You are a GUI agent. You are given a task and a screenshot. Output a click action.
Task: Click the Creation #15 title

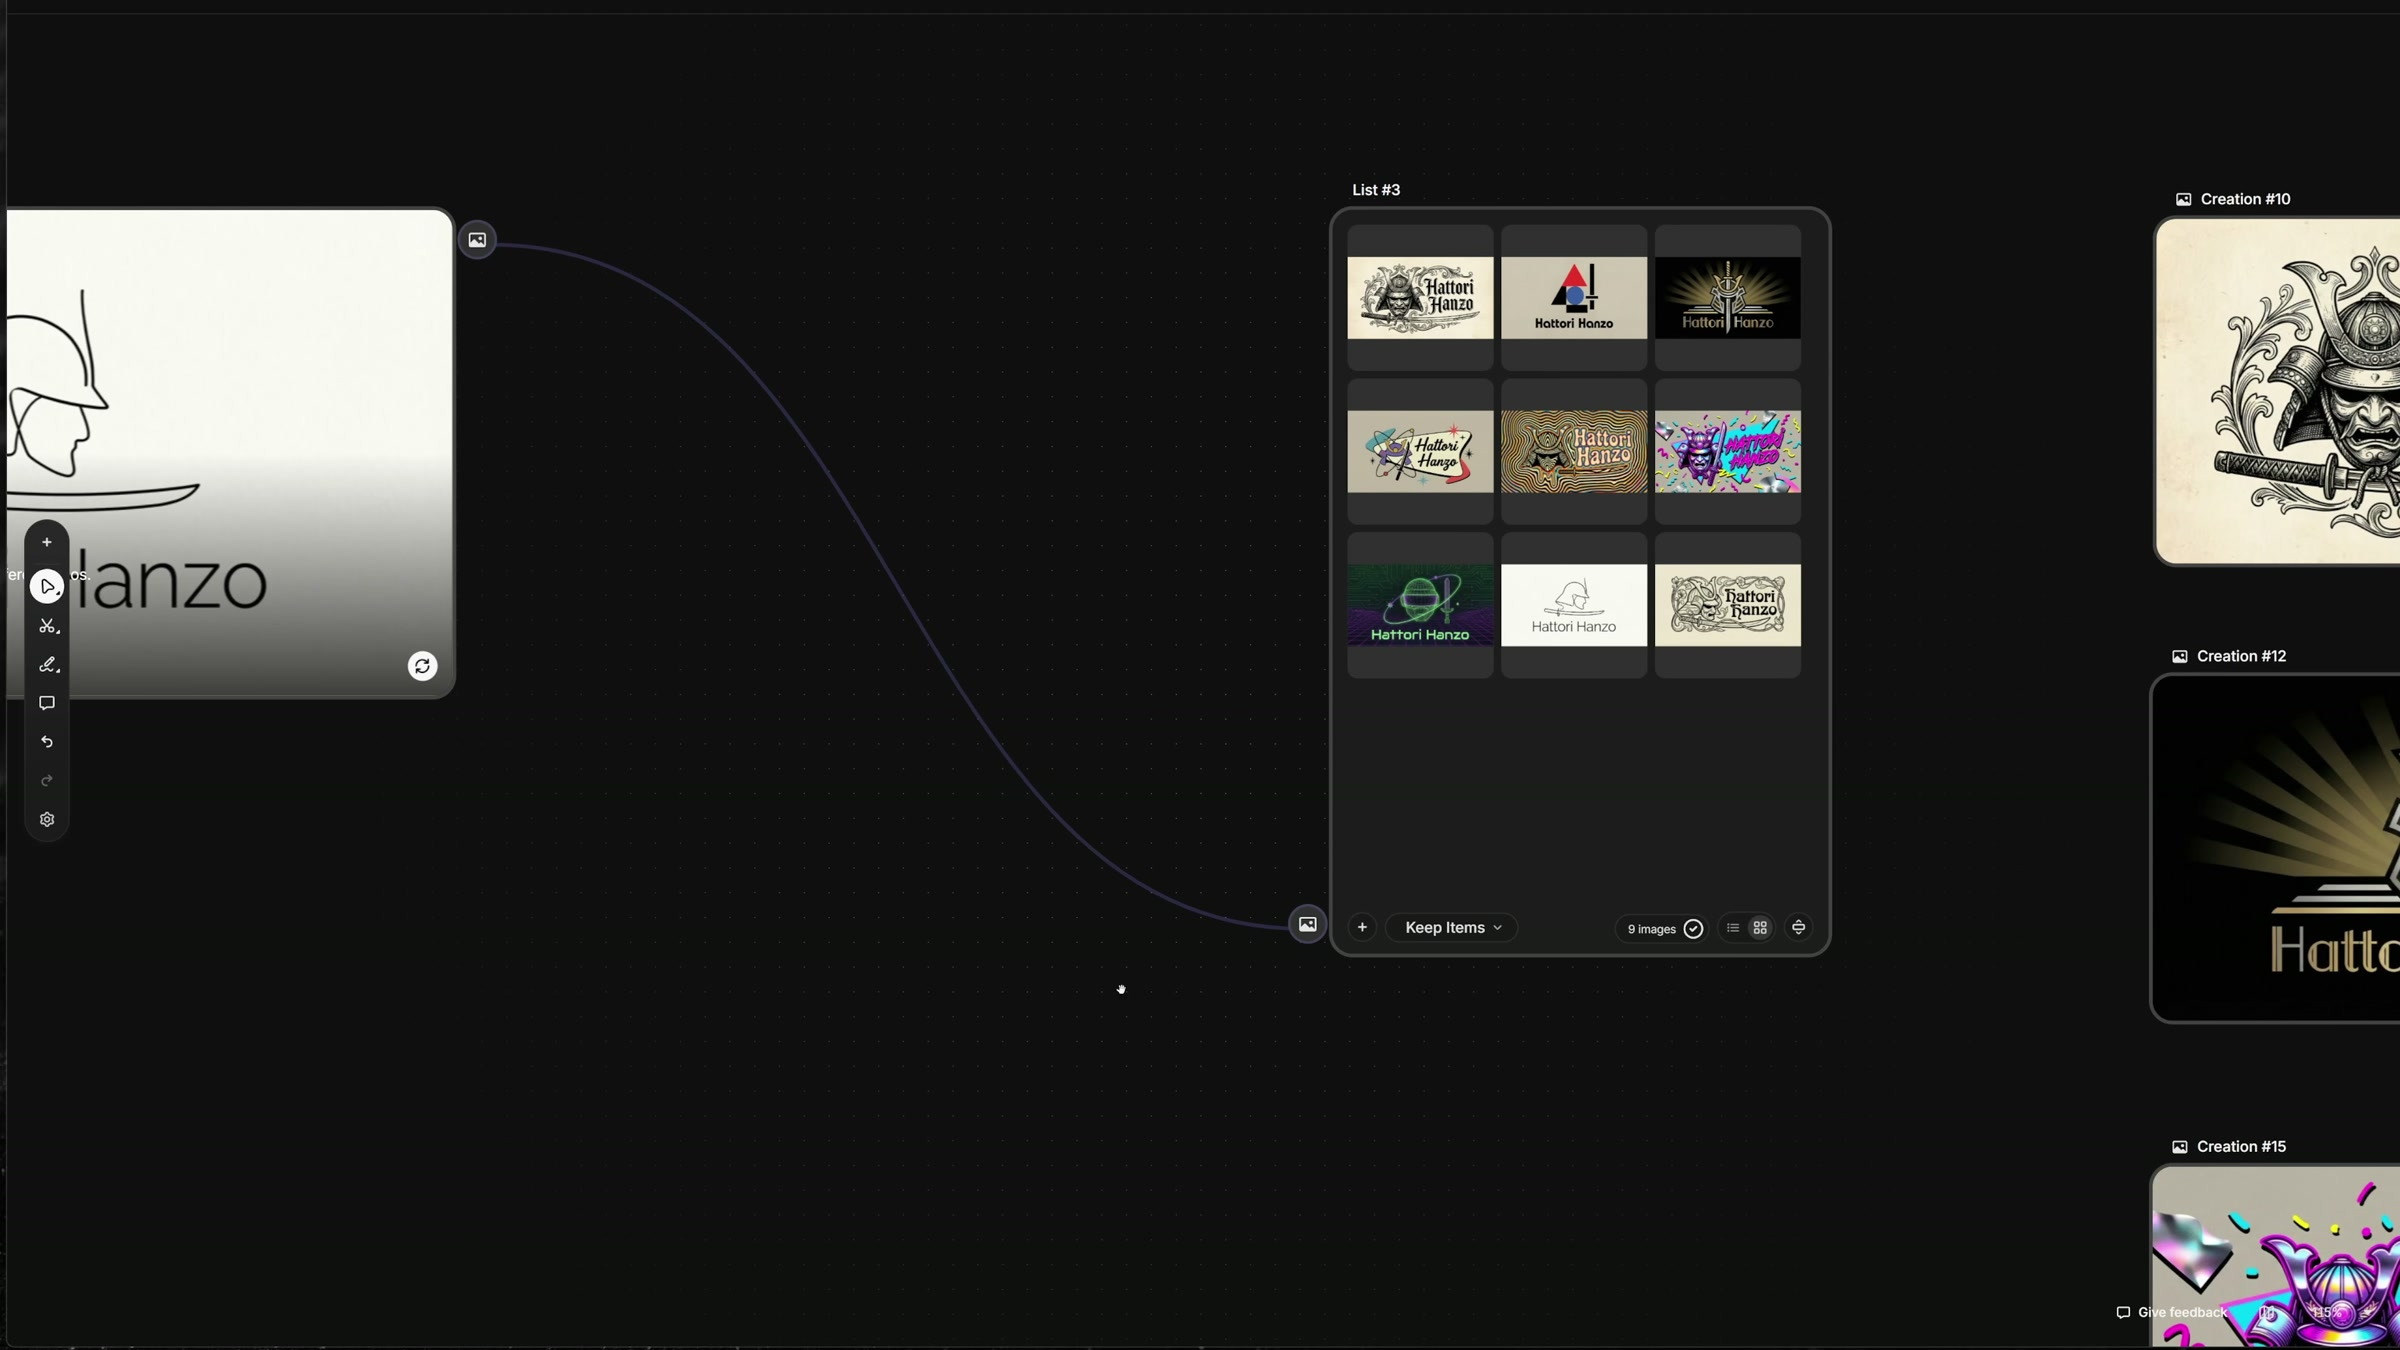[2241, 1146]
